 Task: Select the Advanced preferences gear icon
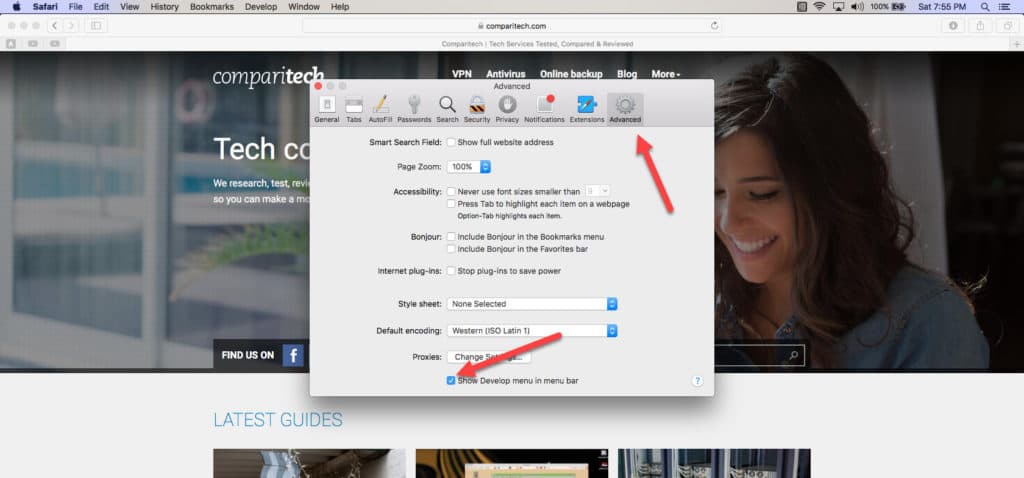tap(625, 109)
